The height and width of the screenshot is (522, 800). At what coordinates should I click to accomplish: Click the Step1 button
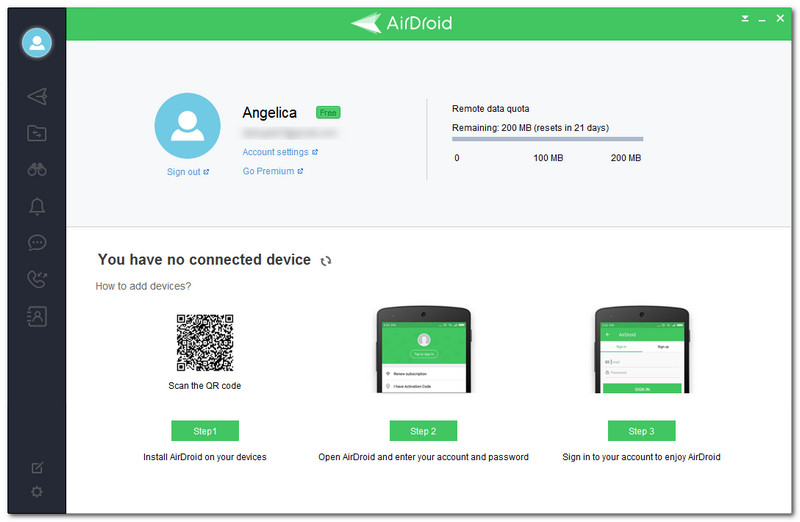point(205,431)
